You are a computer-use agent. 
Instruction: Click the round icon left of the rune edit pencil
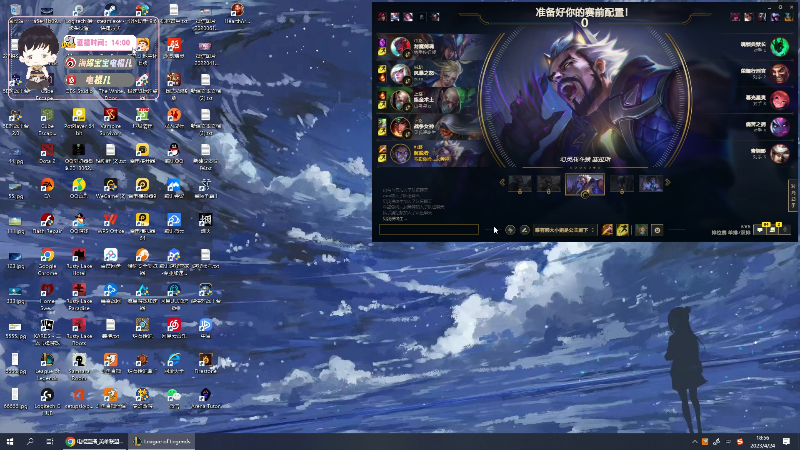click(x=510, y=230)
